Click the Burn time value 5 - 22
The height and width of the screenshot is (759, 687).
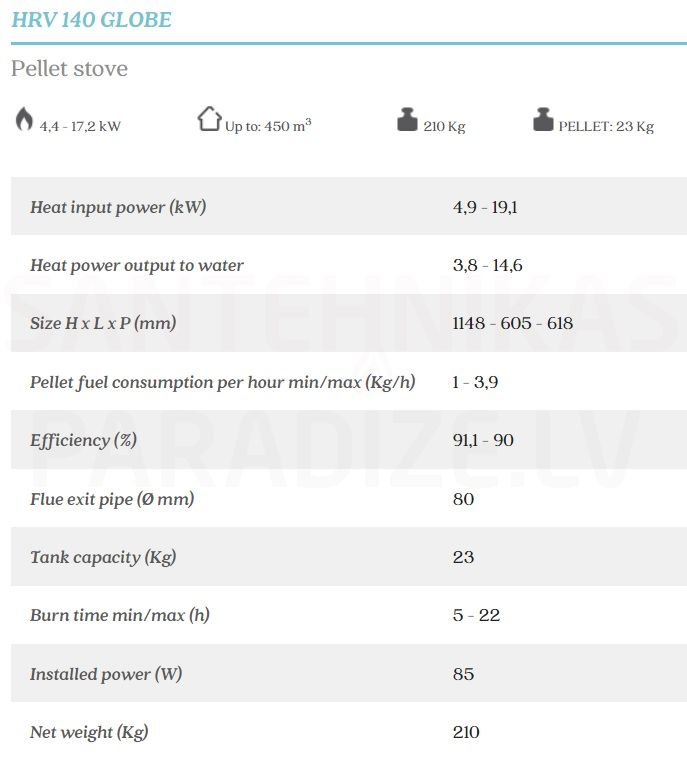[x=476, y=615]
